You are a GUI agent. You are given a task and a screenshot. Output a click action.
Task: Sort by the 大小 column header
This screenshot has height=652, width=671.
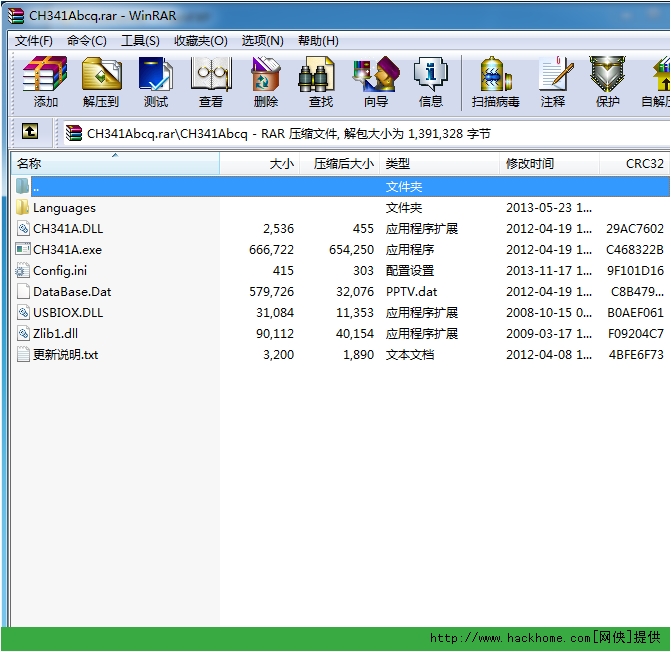[259, 163]
